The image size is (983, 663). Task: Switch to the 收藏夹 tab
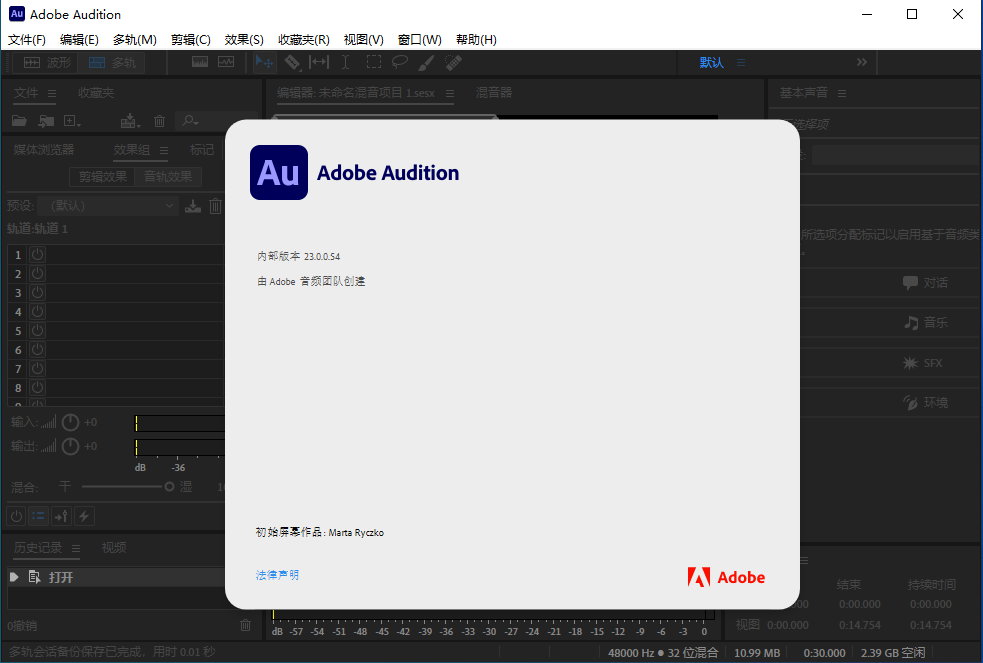(x=96, y=93)
